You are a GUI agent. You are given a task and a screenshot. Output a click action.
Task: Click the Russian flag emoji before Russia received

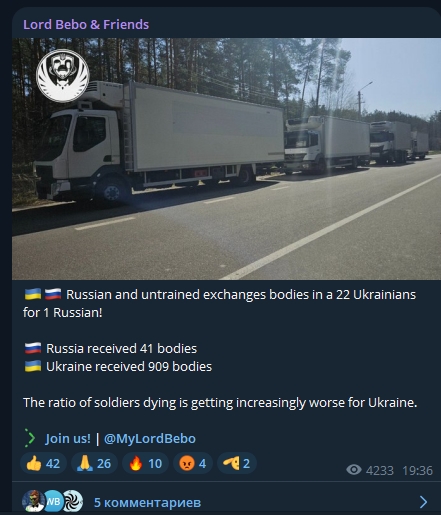tap(33, 348)
